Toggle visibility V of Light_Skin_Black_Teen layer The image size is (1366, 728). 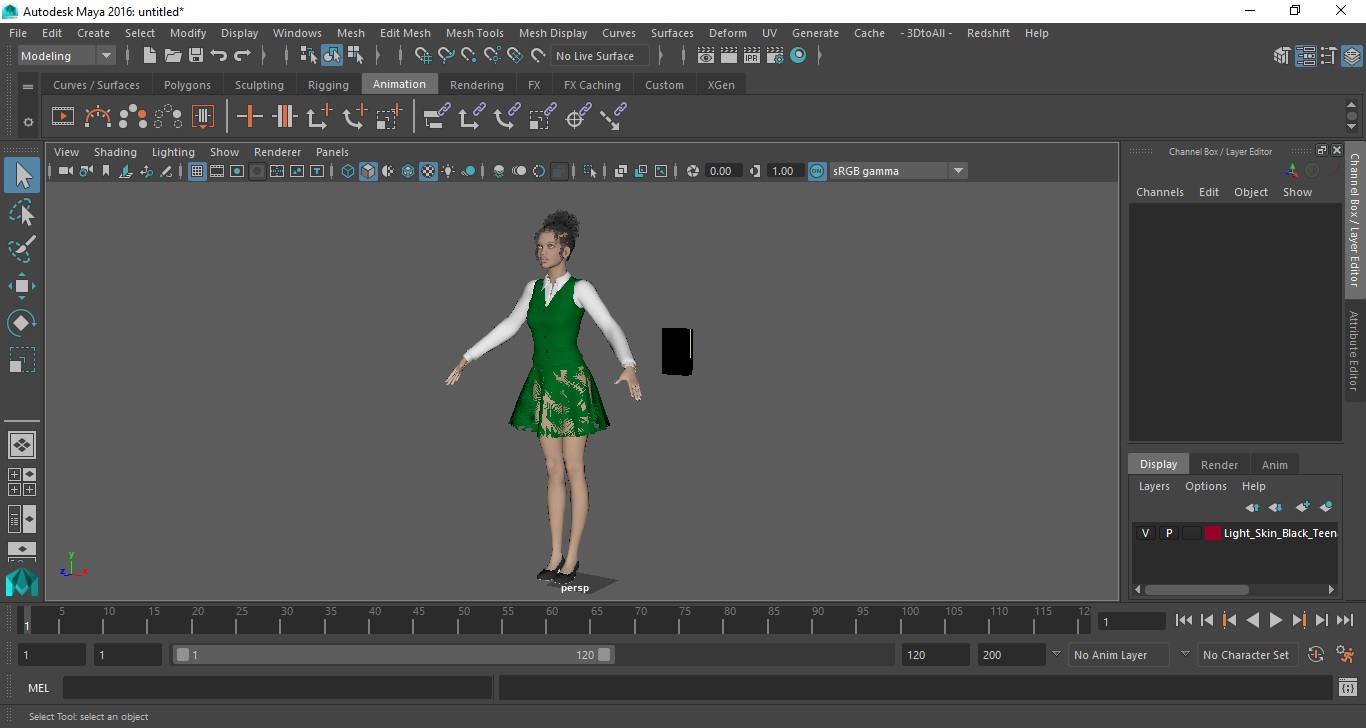coord(1145,533)
